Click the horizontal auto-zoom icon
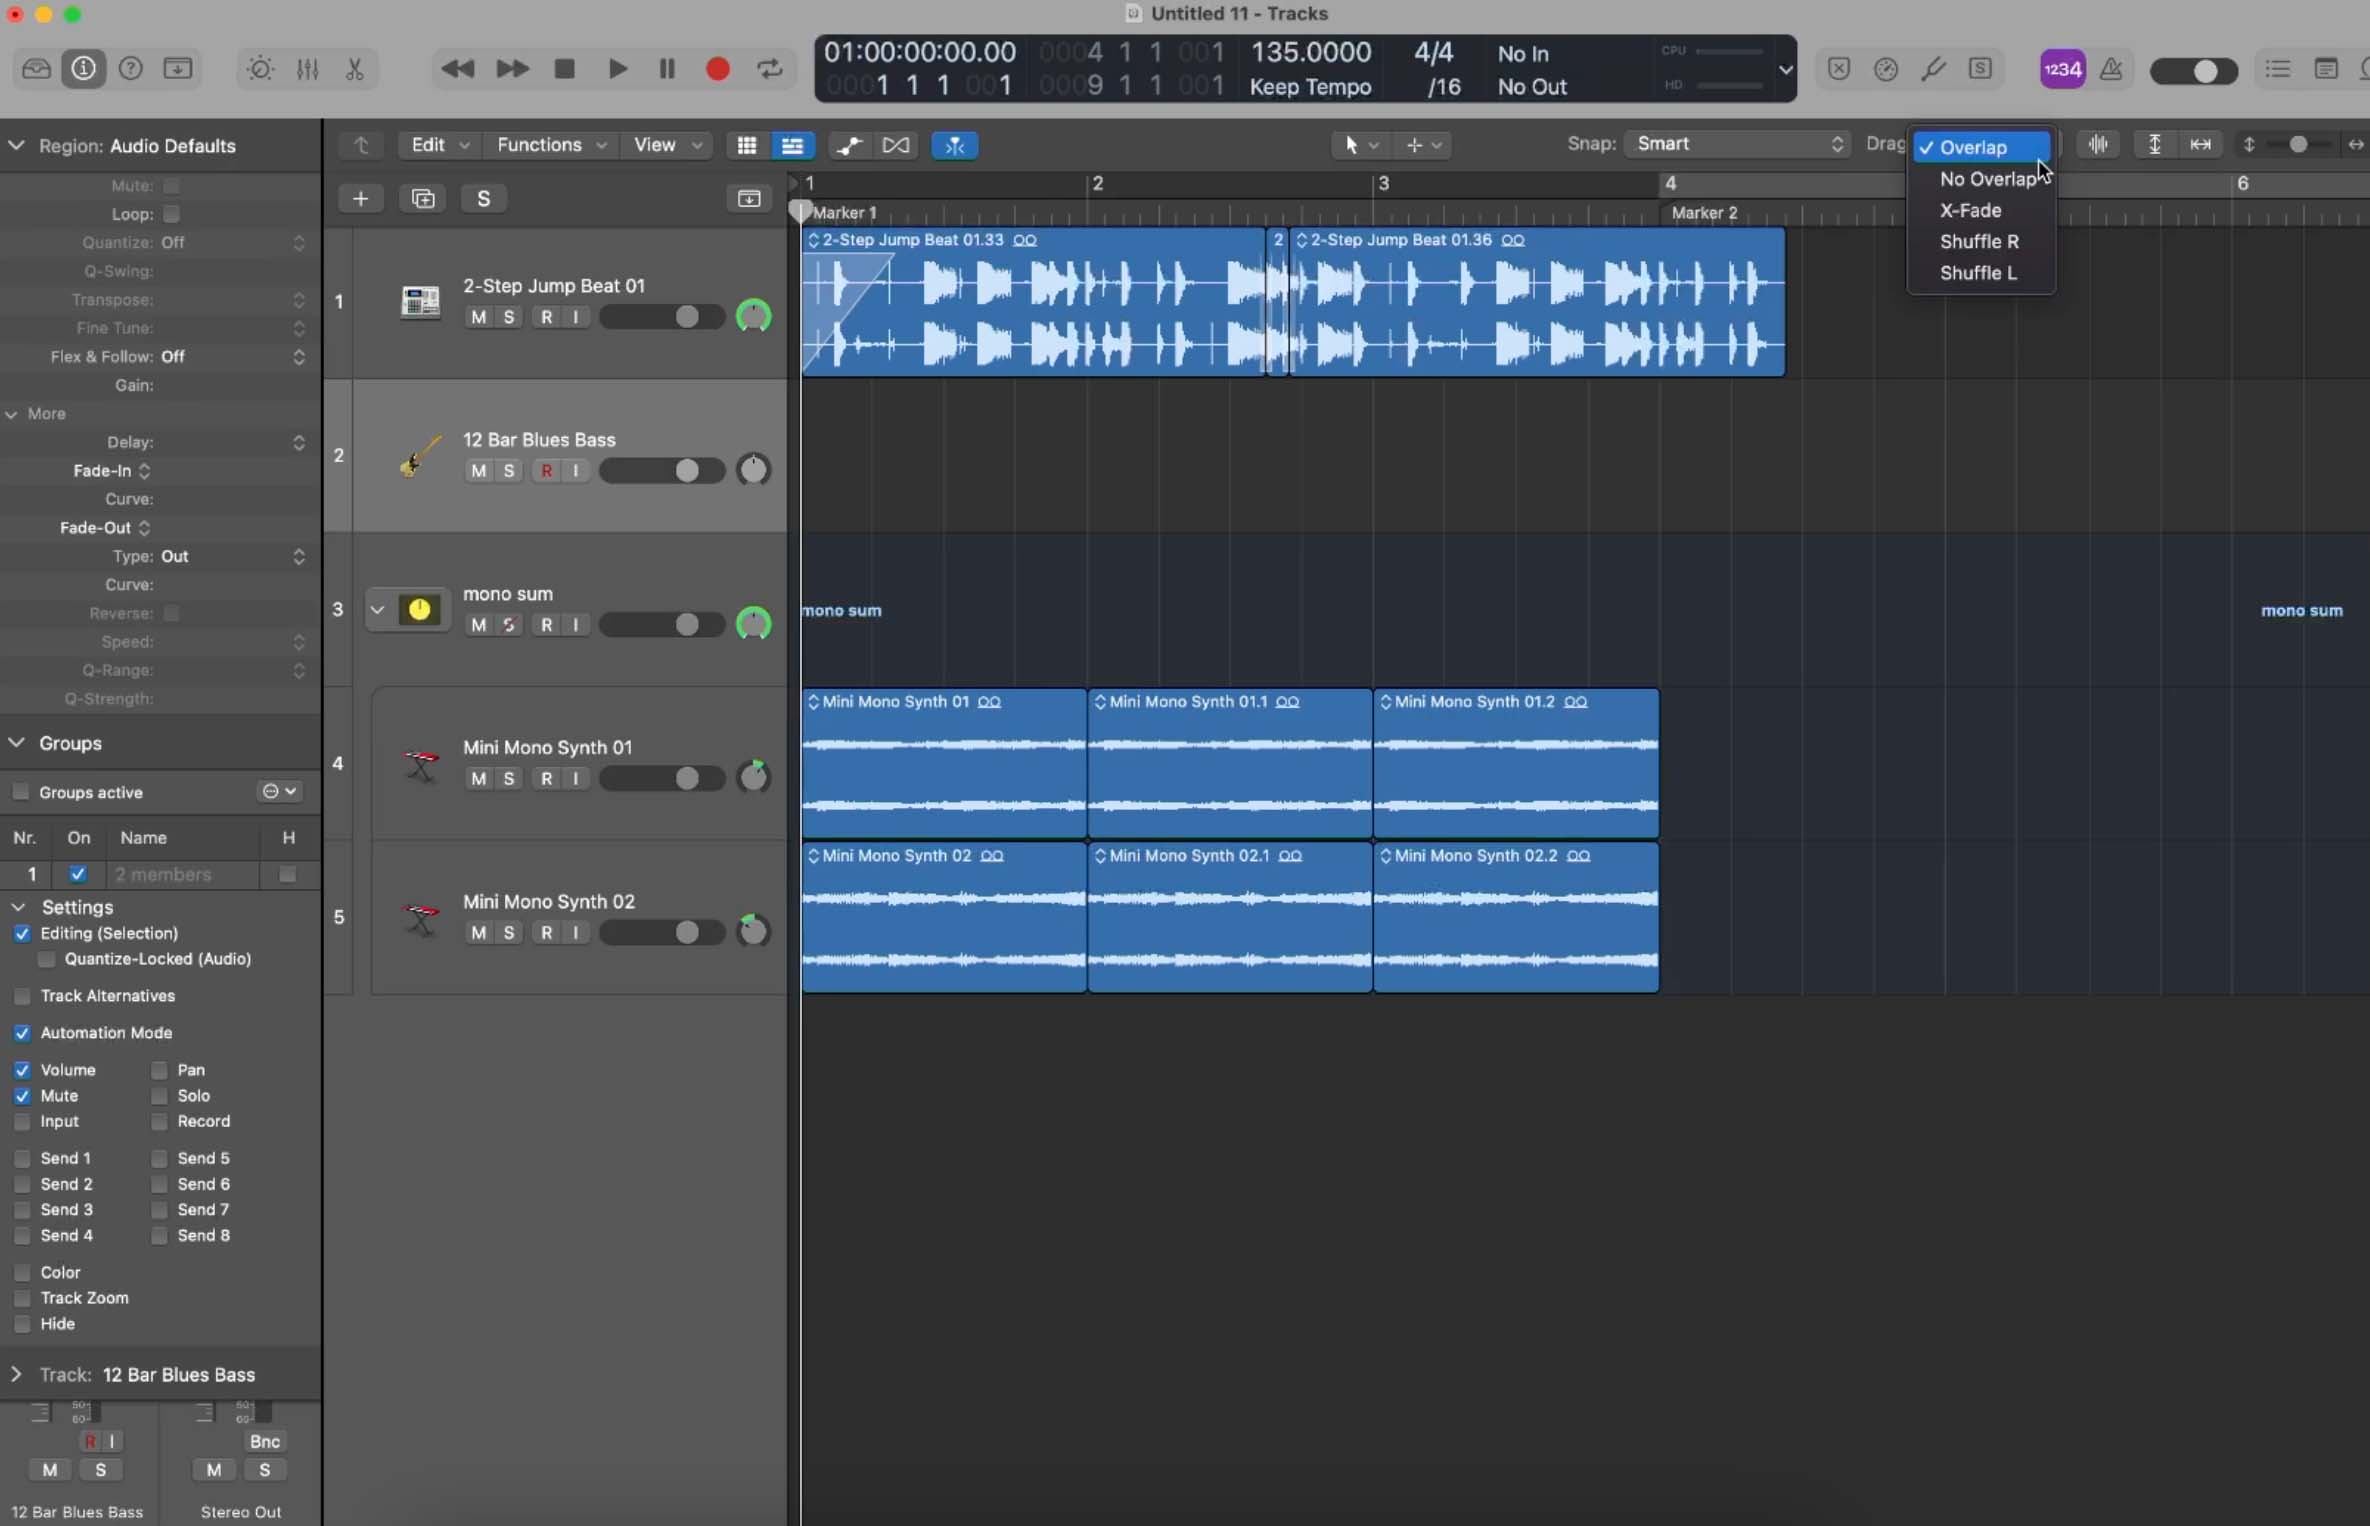Viewport: 2370px width, 1526px height. pos(2200,145)
